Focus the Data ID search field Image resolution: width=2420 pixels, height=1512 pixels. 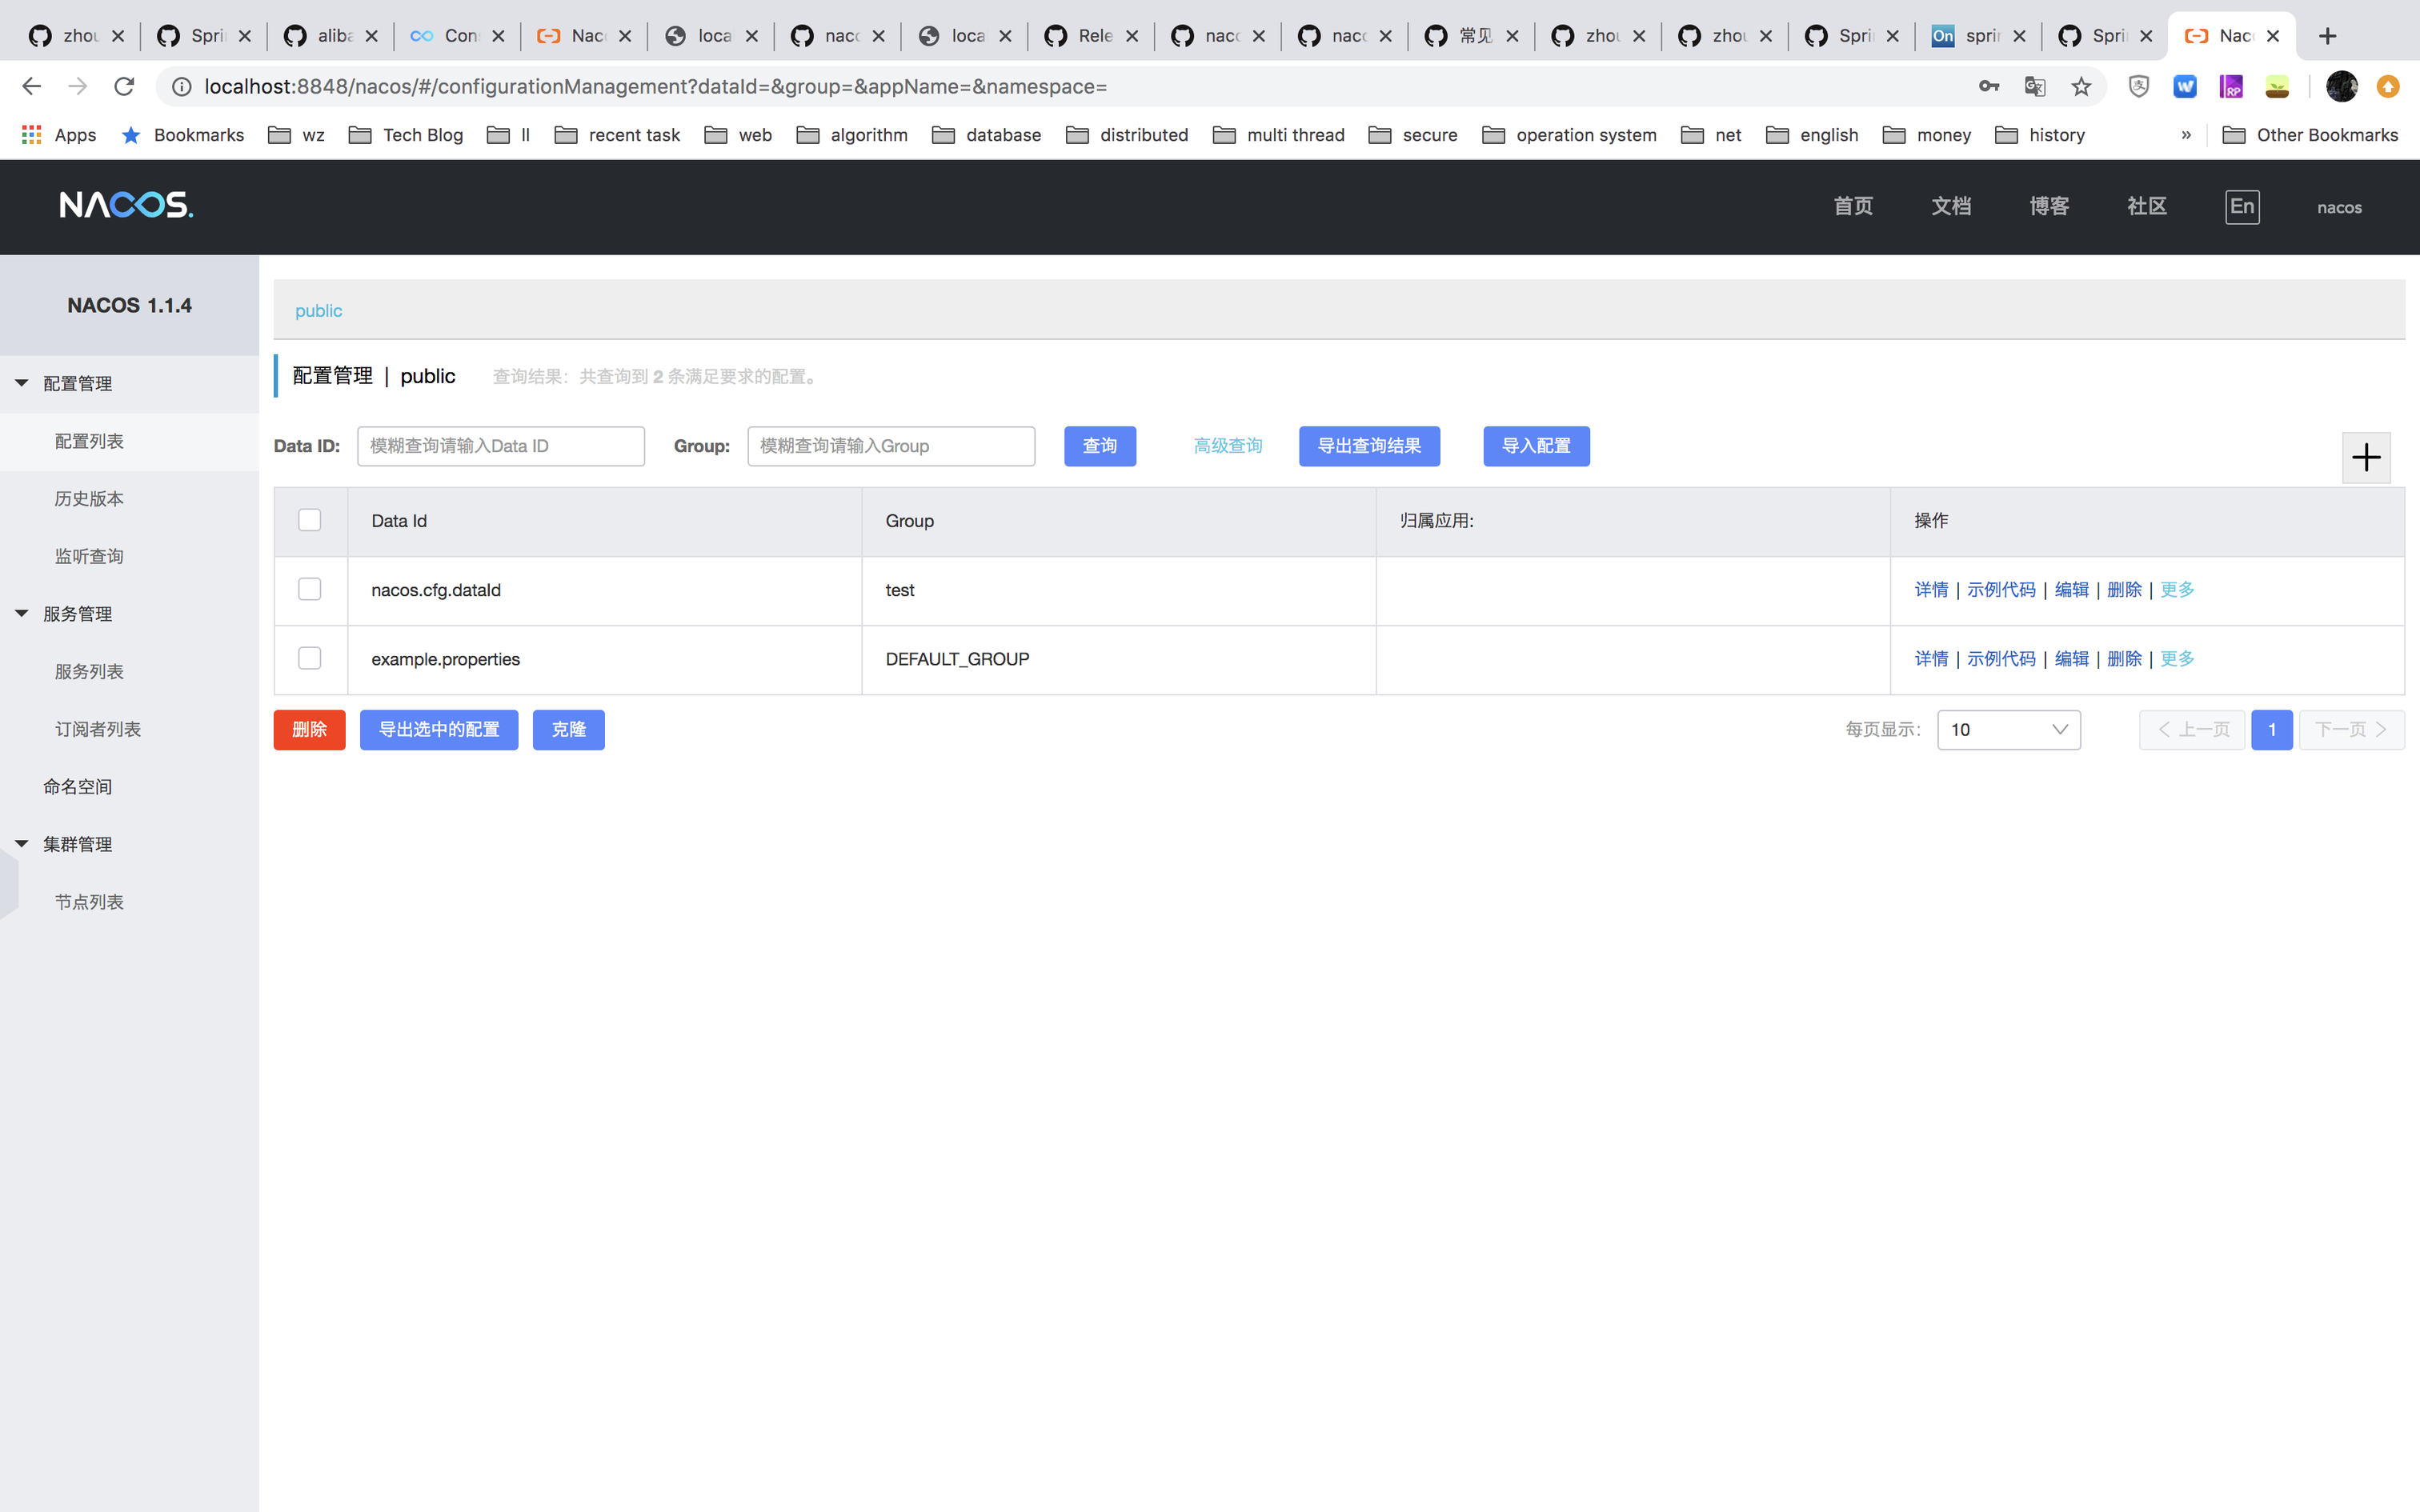tap(500, 446)
